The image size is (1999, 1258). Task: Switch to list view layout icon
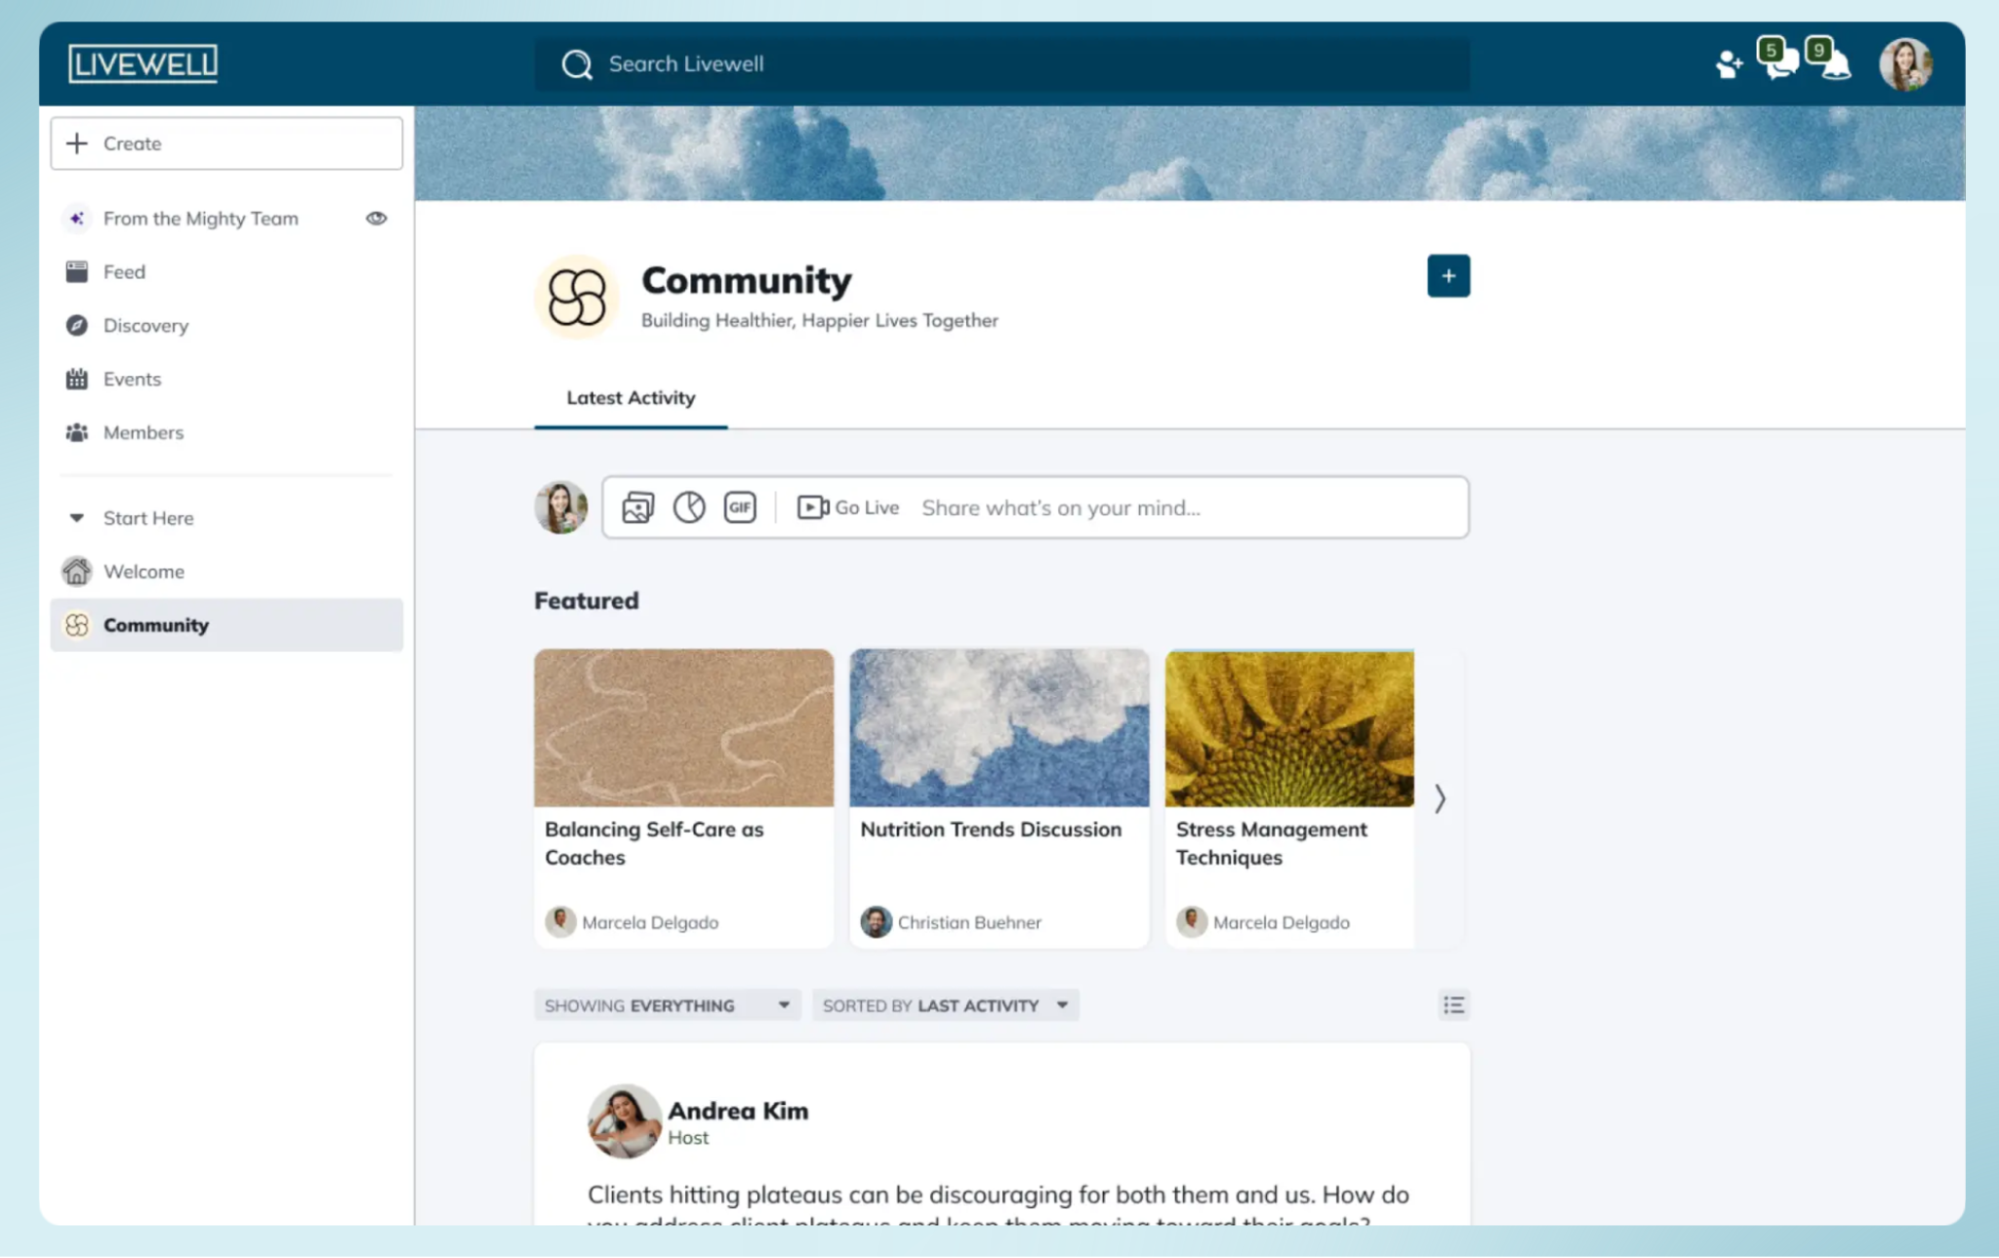point(1453,1005)
